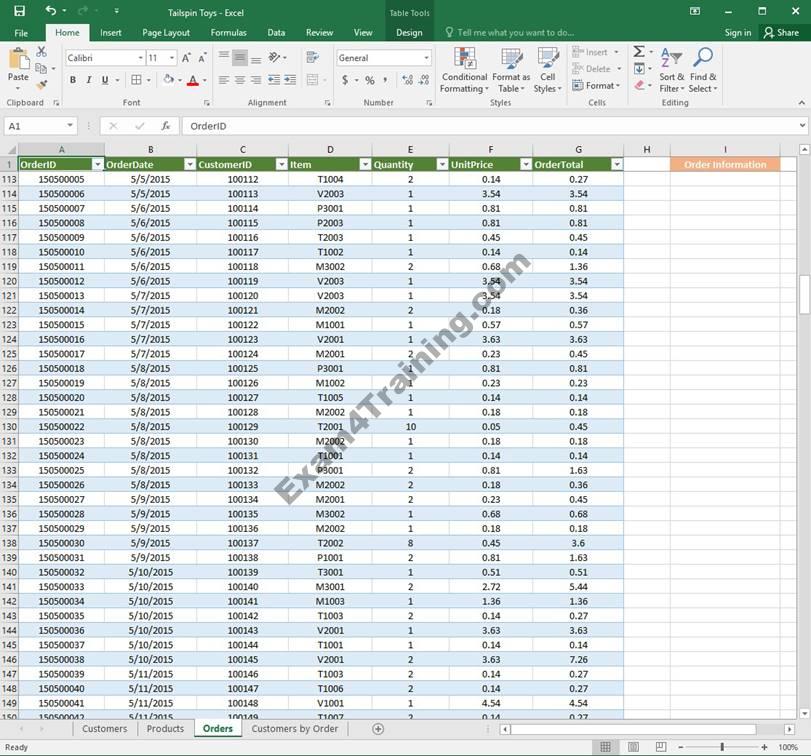Click the Save icon in title bar
This screenshot has width=811, height=756.
[19, 11]
